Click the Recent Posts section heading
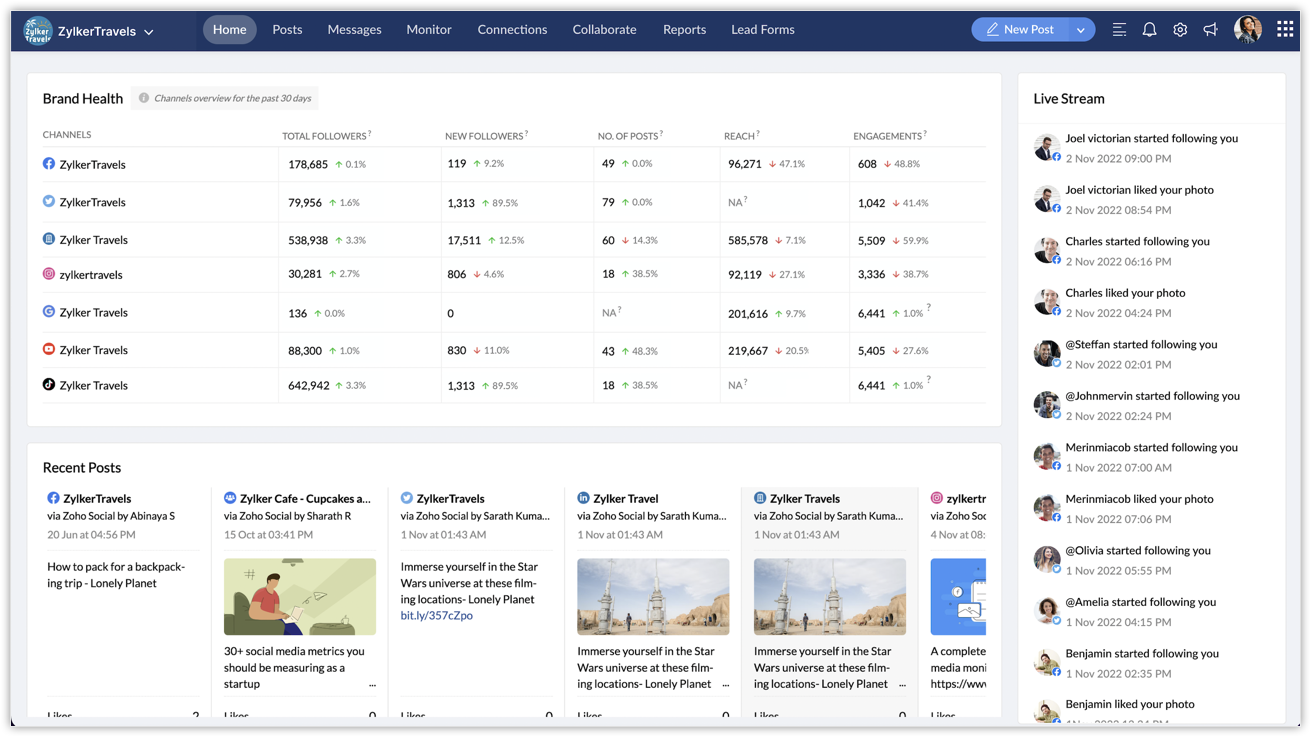The width and height of the screenshot is (1311, 737). 82,468
